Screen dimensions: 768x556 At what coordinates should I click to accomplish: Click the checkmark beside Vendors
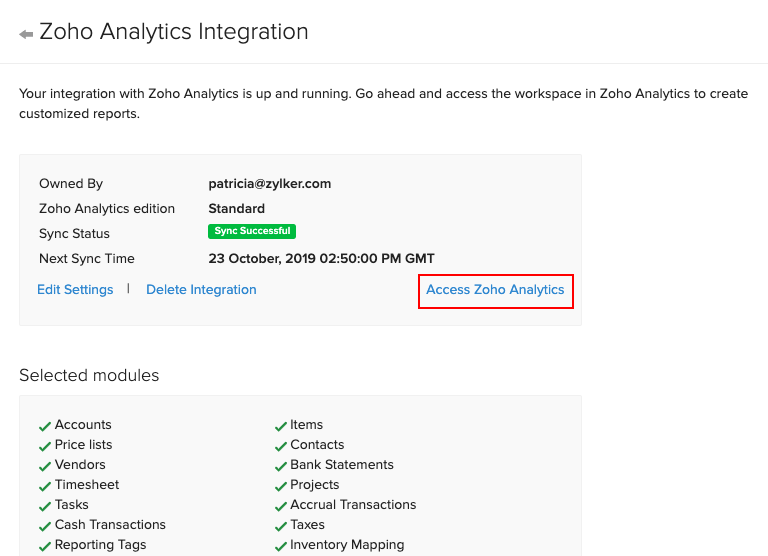tap(45, 466)
